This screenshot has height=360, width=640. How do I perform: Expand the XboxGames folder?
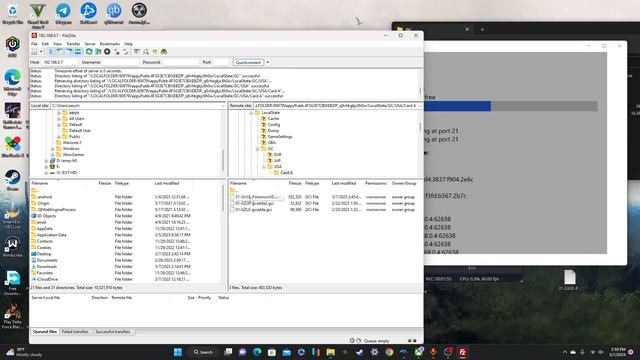coord(53,155)
